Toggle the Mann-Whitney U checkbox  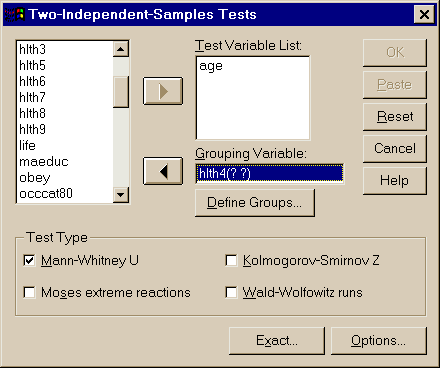(29, 260)
